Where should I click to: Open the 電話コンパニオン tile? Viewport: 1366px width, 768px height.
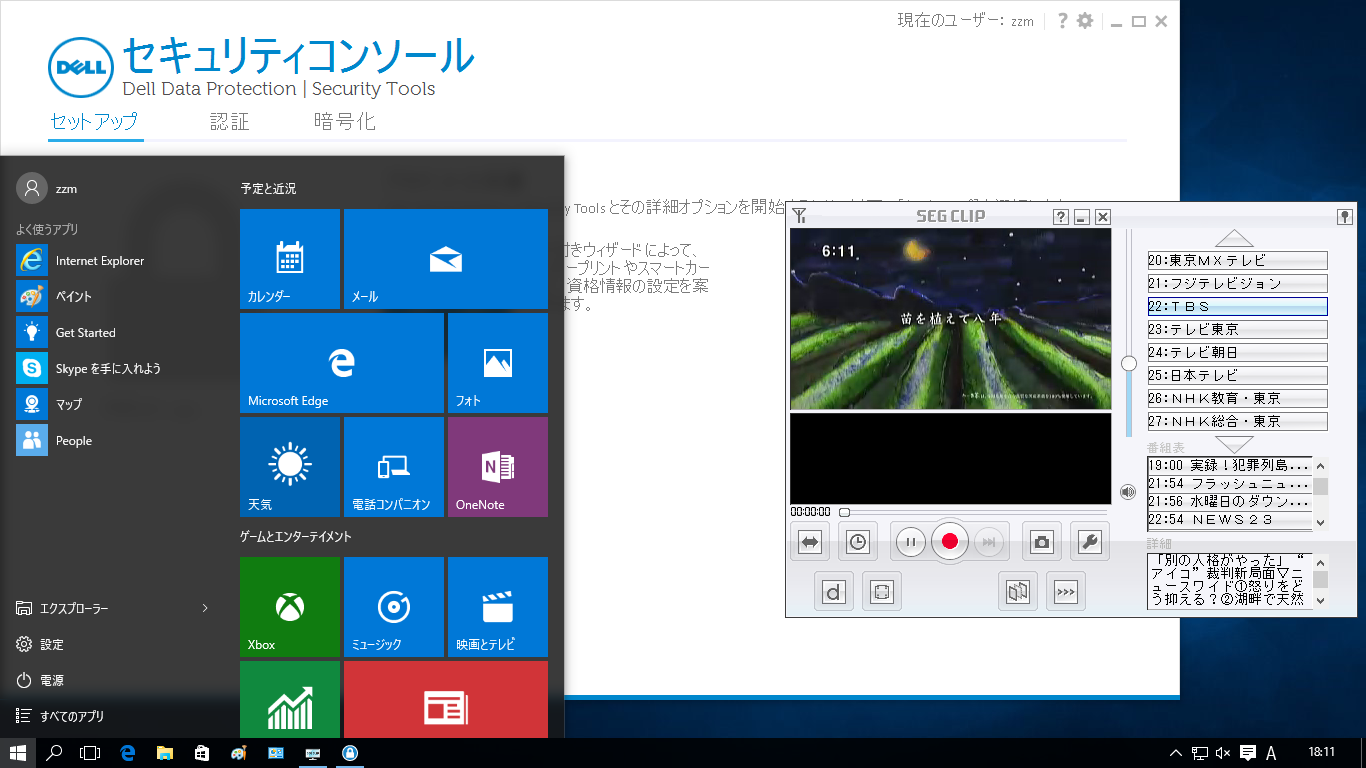[x=394, y=467]
